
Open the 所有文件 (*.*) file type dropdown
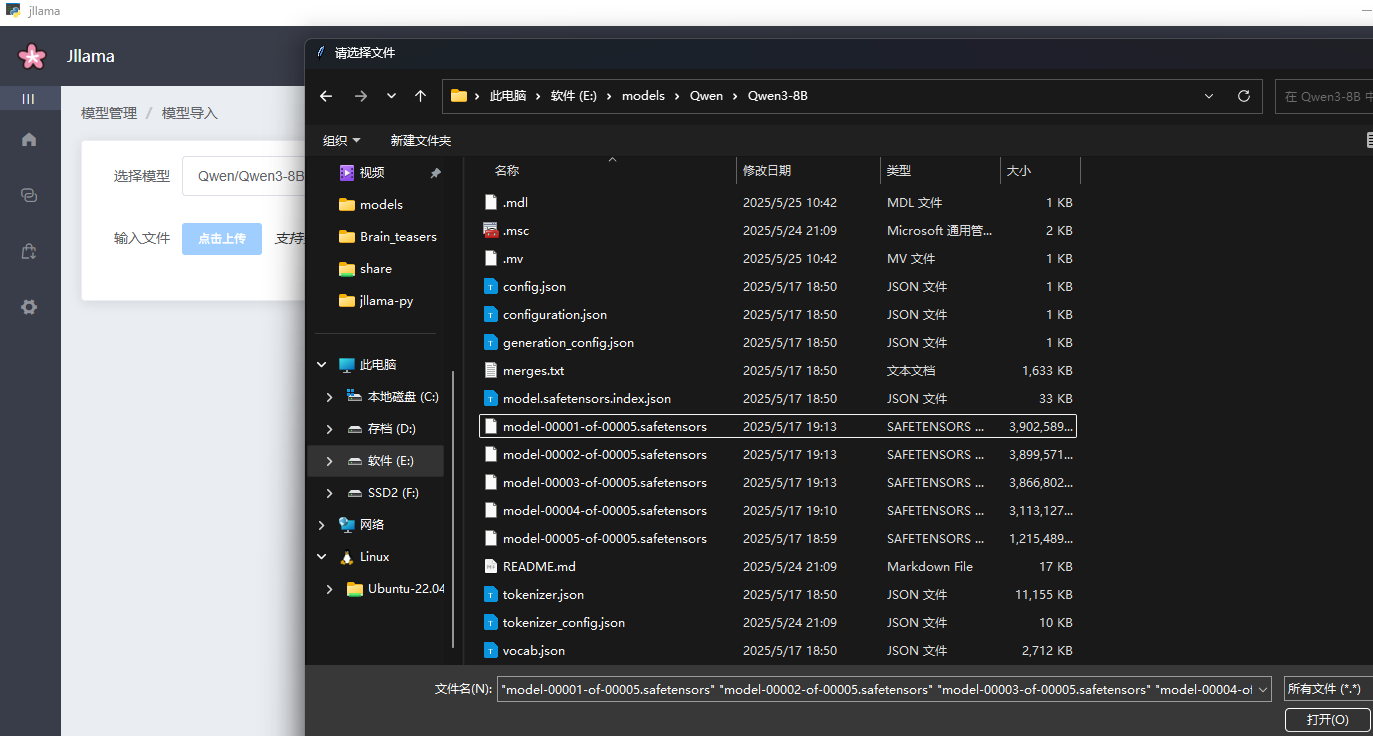[1328, 689]
